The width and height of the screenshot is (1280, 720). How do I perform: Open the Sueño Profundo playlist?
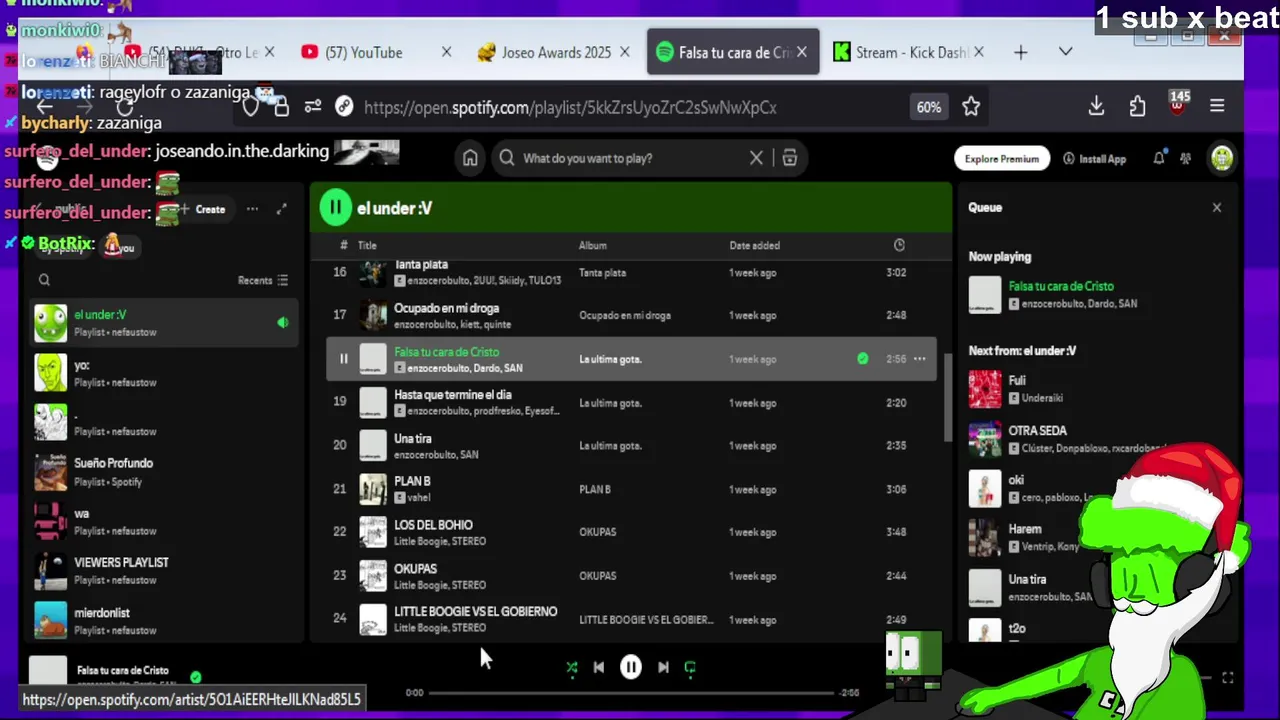(x=165, y=472)
